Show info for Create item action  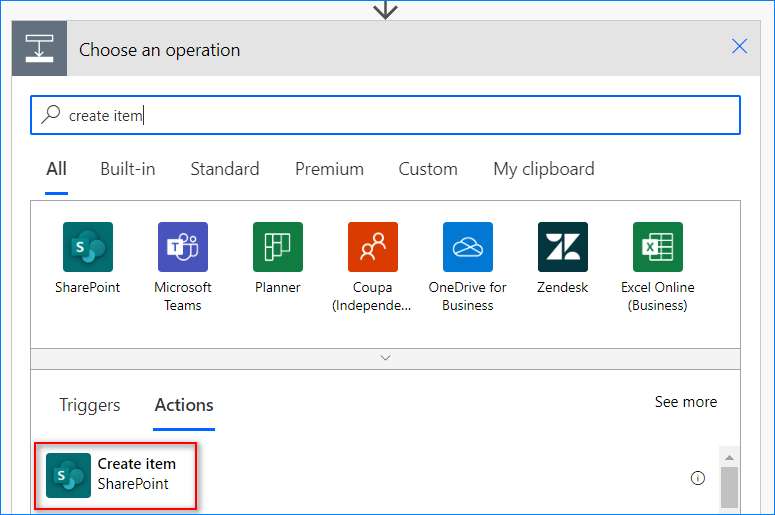point(697,478)
